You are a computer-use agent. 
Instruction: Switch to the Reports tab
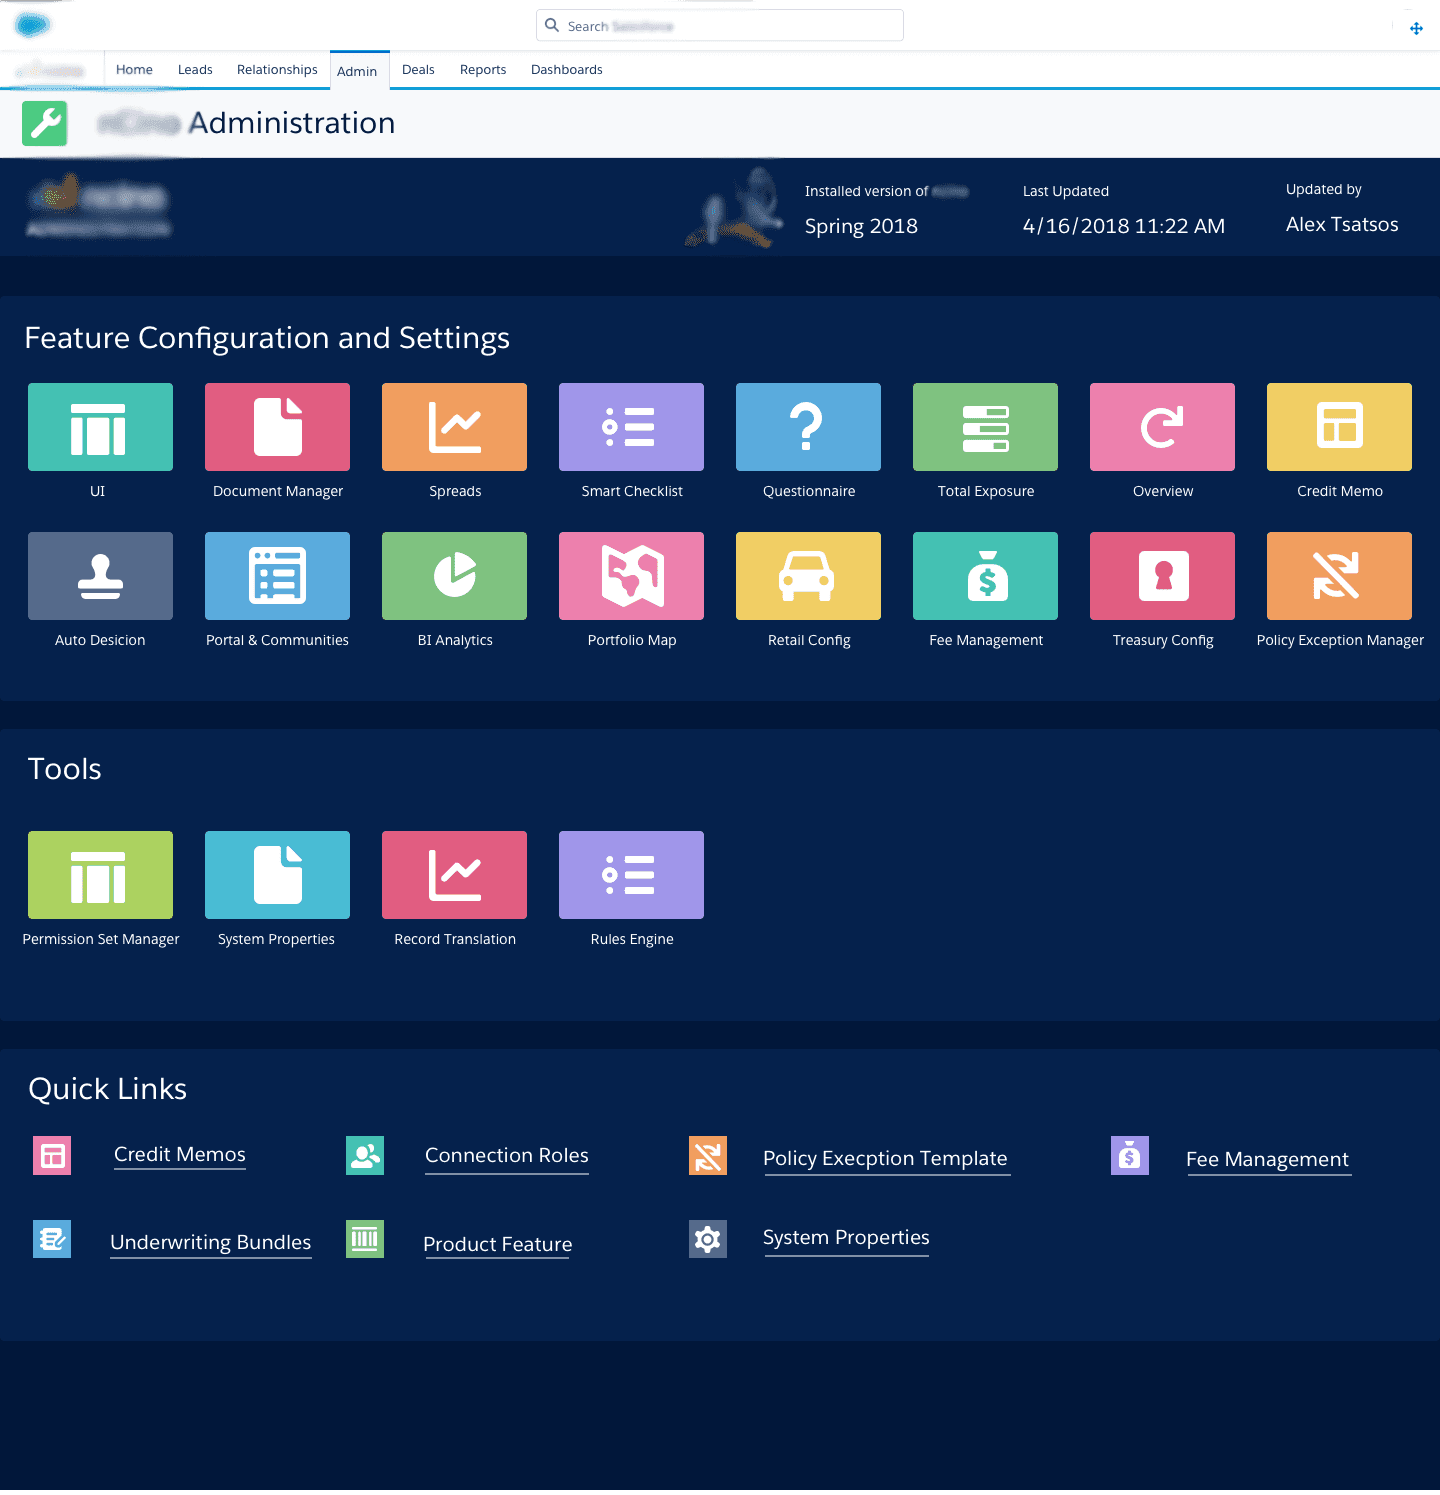click(x=483, y=69)
